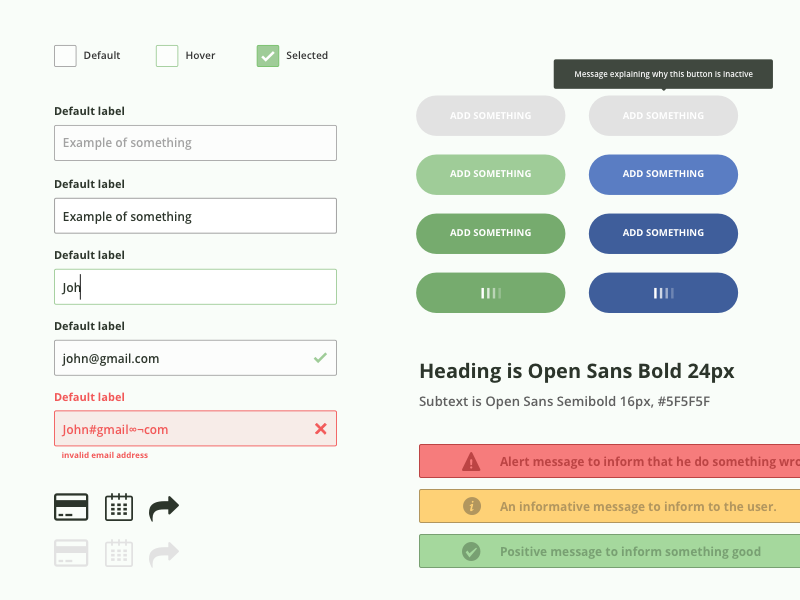Image resolution: width=800 pixels, height=600 pixels.
Task: Click the green loading-state button
Action: pos(490,292)
